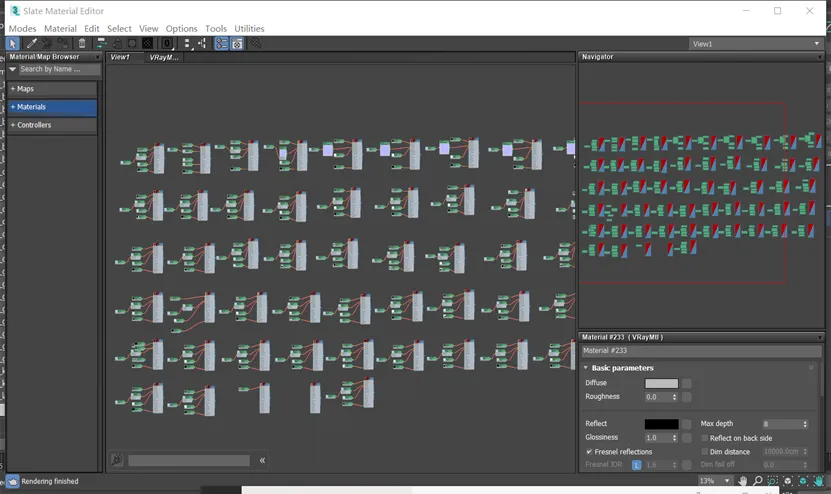The width and height of the screenshot is (831, 494).
Task: Enable Reflect on back side checkbox
Action: click(704, 438)
